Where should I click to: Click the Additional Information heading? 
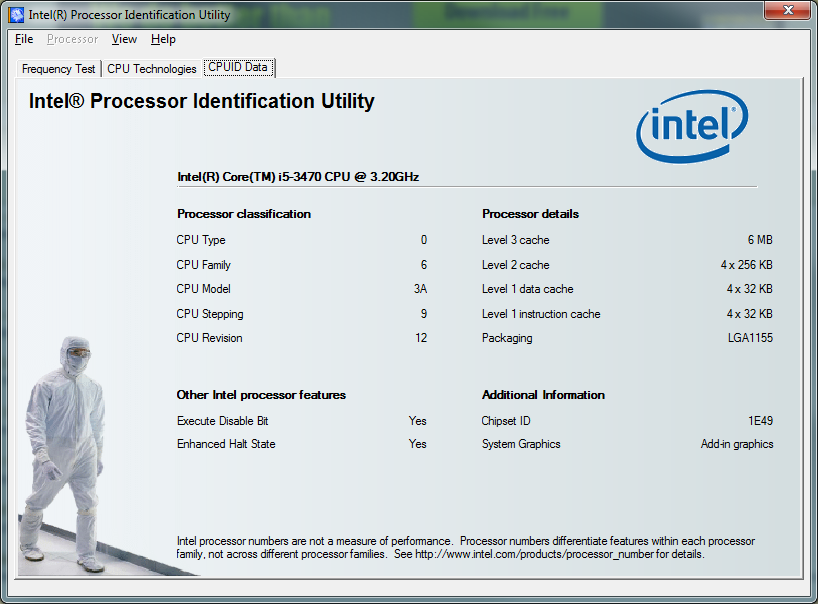pyautogui.click(x=543, y=395)
